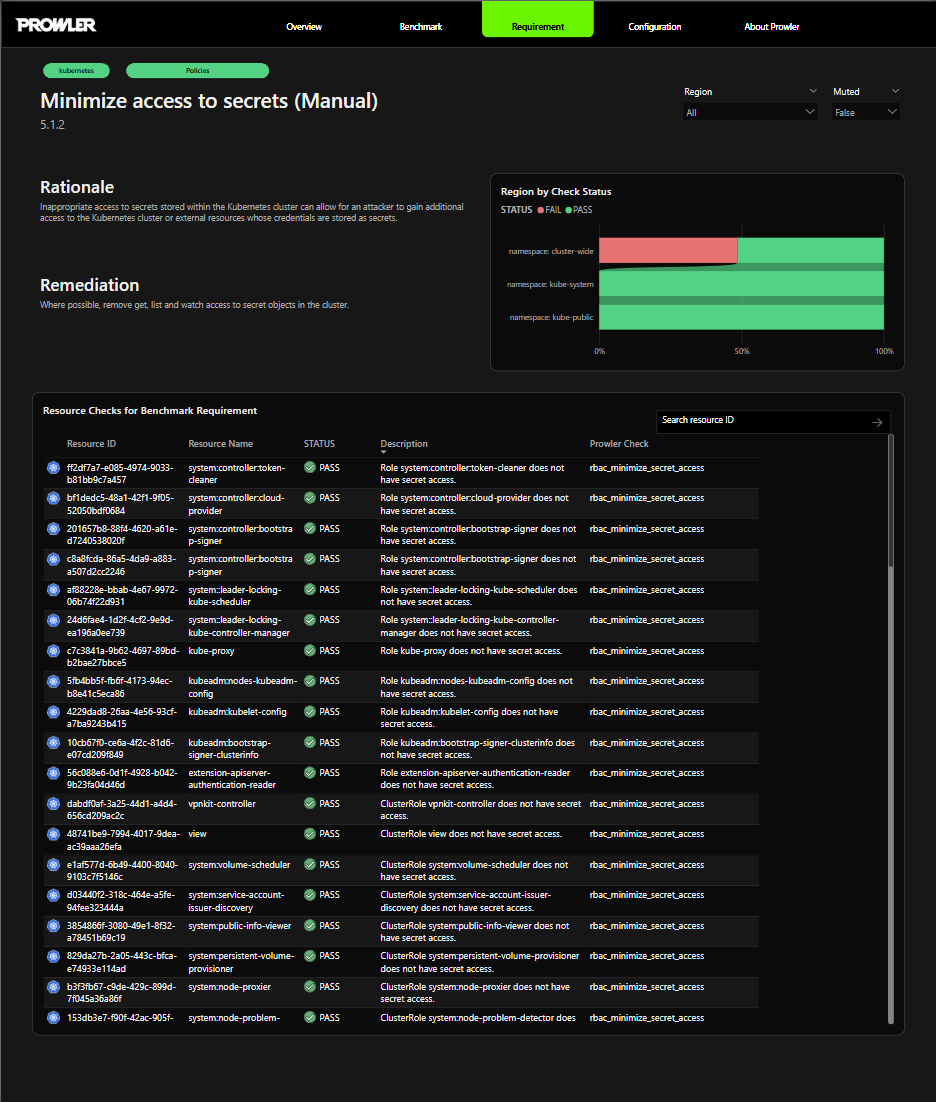Select resource name 'kube-proxy'
Image resolution: width=936 pixels, height=1102 pixels.
tap(212, 651)
